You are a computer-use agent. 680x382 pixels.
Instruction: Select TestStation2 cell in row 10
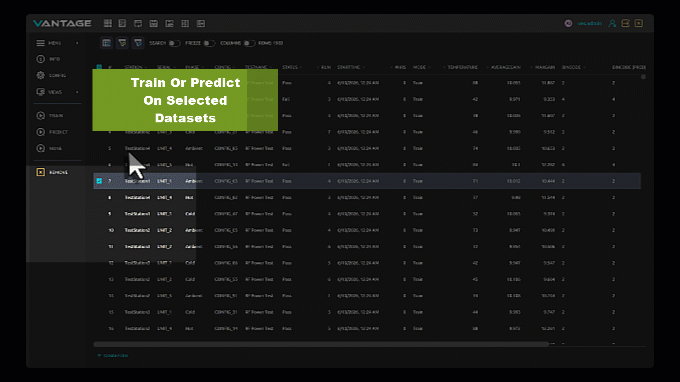[x=137, y=230]
